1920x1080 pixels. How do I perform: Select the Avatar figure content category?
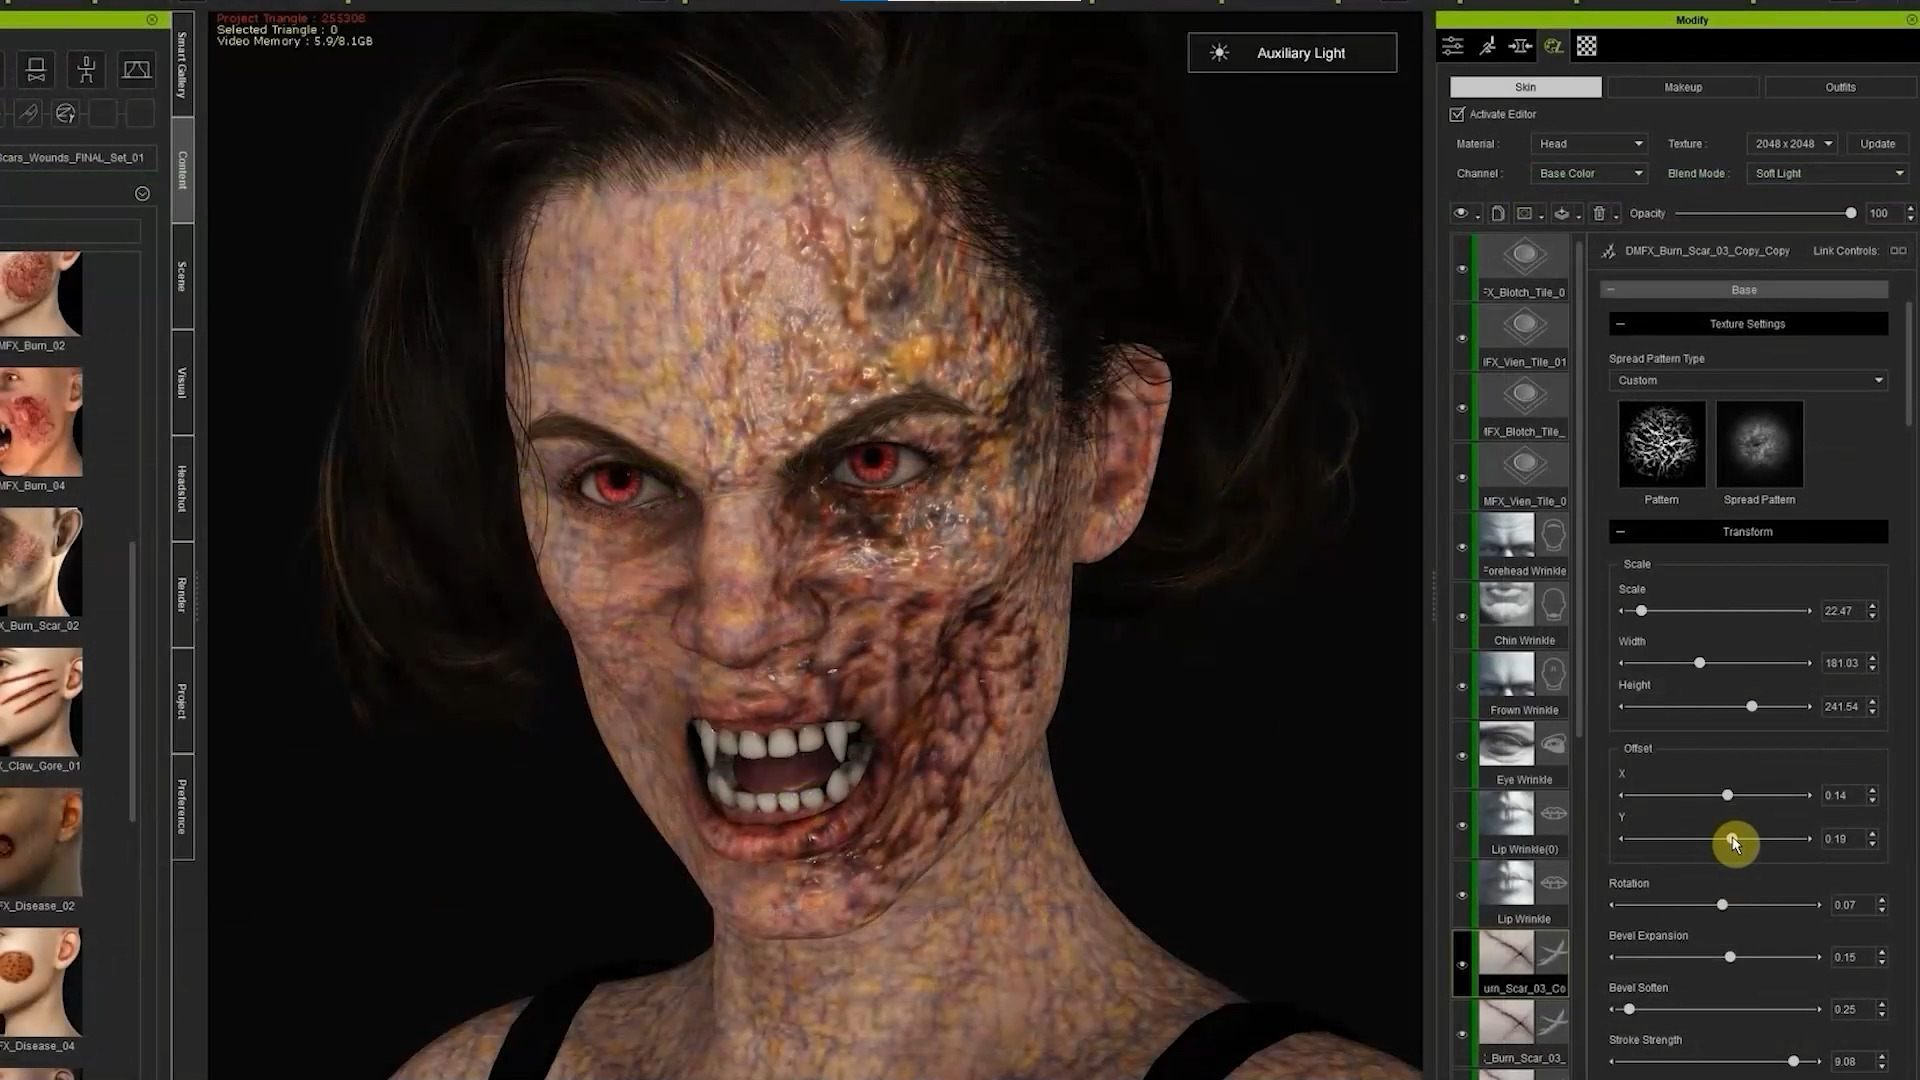point(87,69)
